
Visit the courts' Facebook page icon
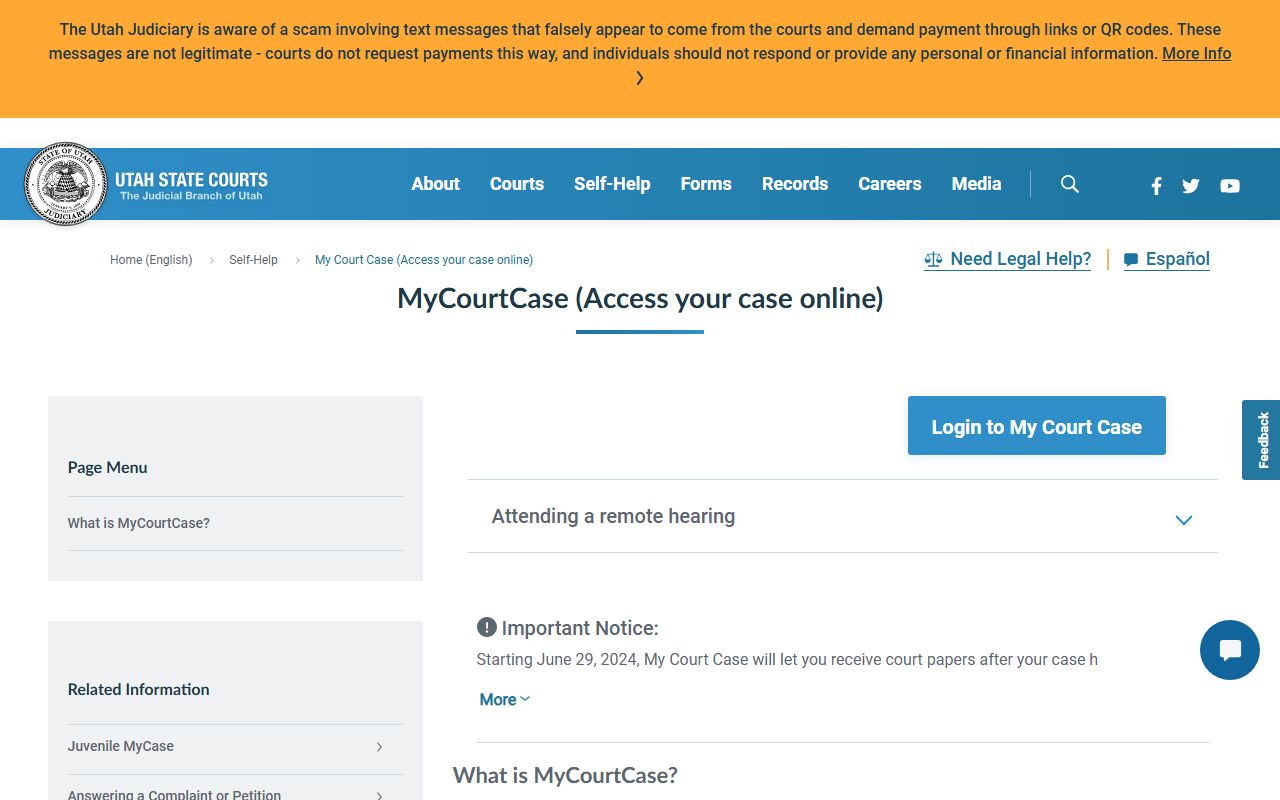(x=1156, y=185)
